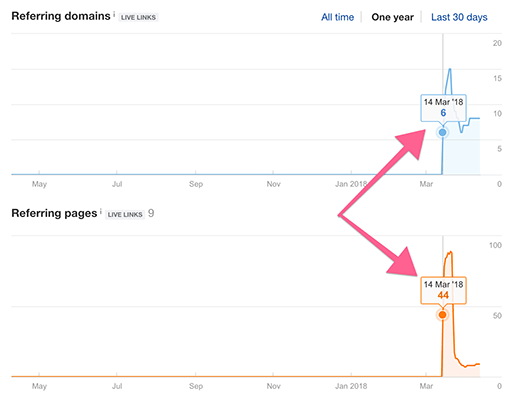The height and width of the screenshot is (400, 513).
Task: Click the blue peak of referring domains line
Action: [450, 69]
